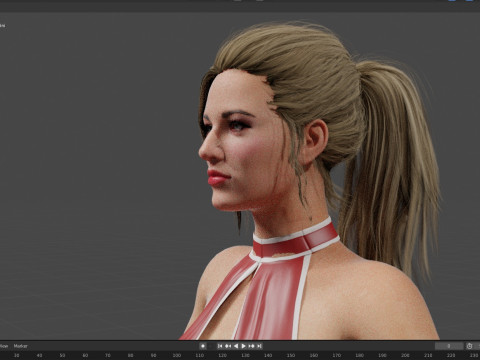This screenshot has width=480, height=360.
Task: Click frame 120 on the timeline ruler
Action: click(x=222, y=356)
